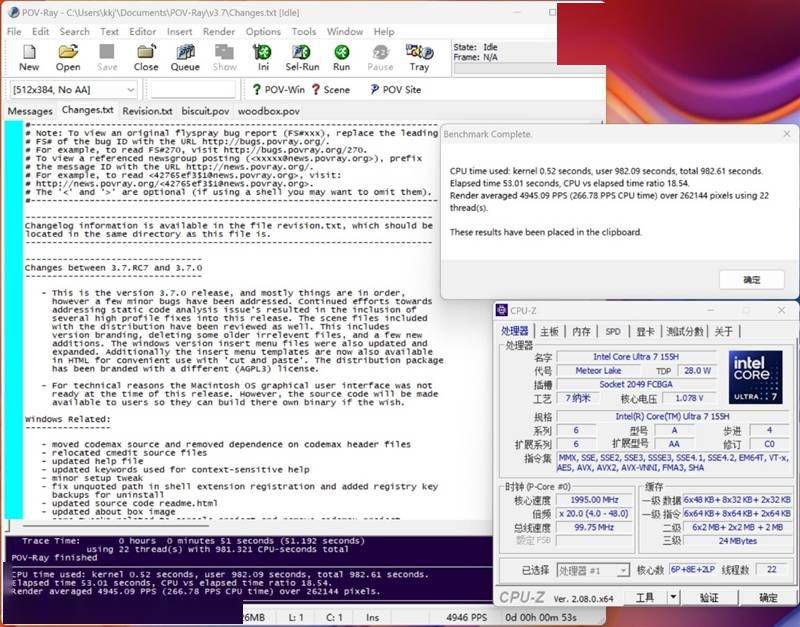This screenshot has width=800, height=627.
Task: Switch to the Messages tab
Action: pyautogui.click(x=30, y=111)
